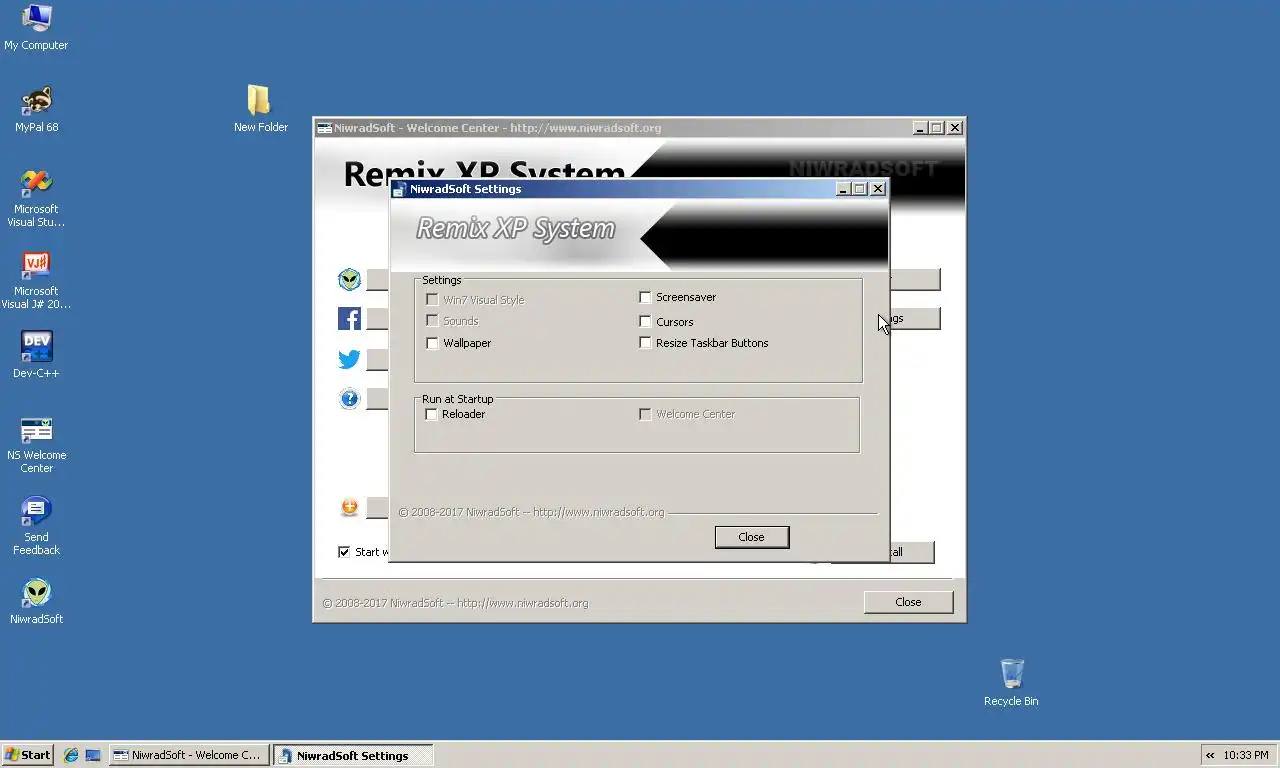Minimize the NiwradSoft Settings window
The width and height of the screenshot is (1280, 768).
(843, 189)
